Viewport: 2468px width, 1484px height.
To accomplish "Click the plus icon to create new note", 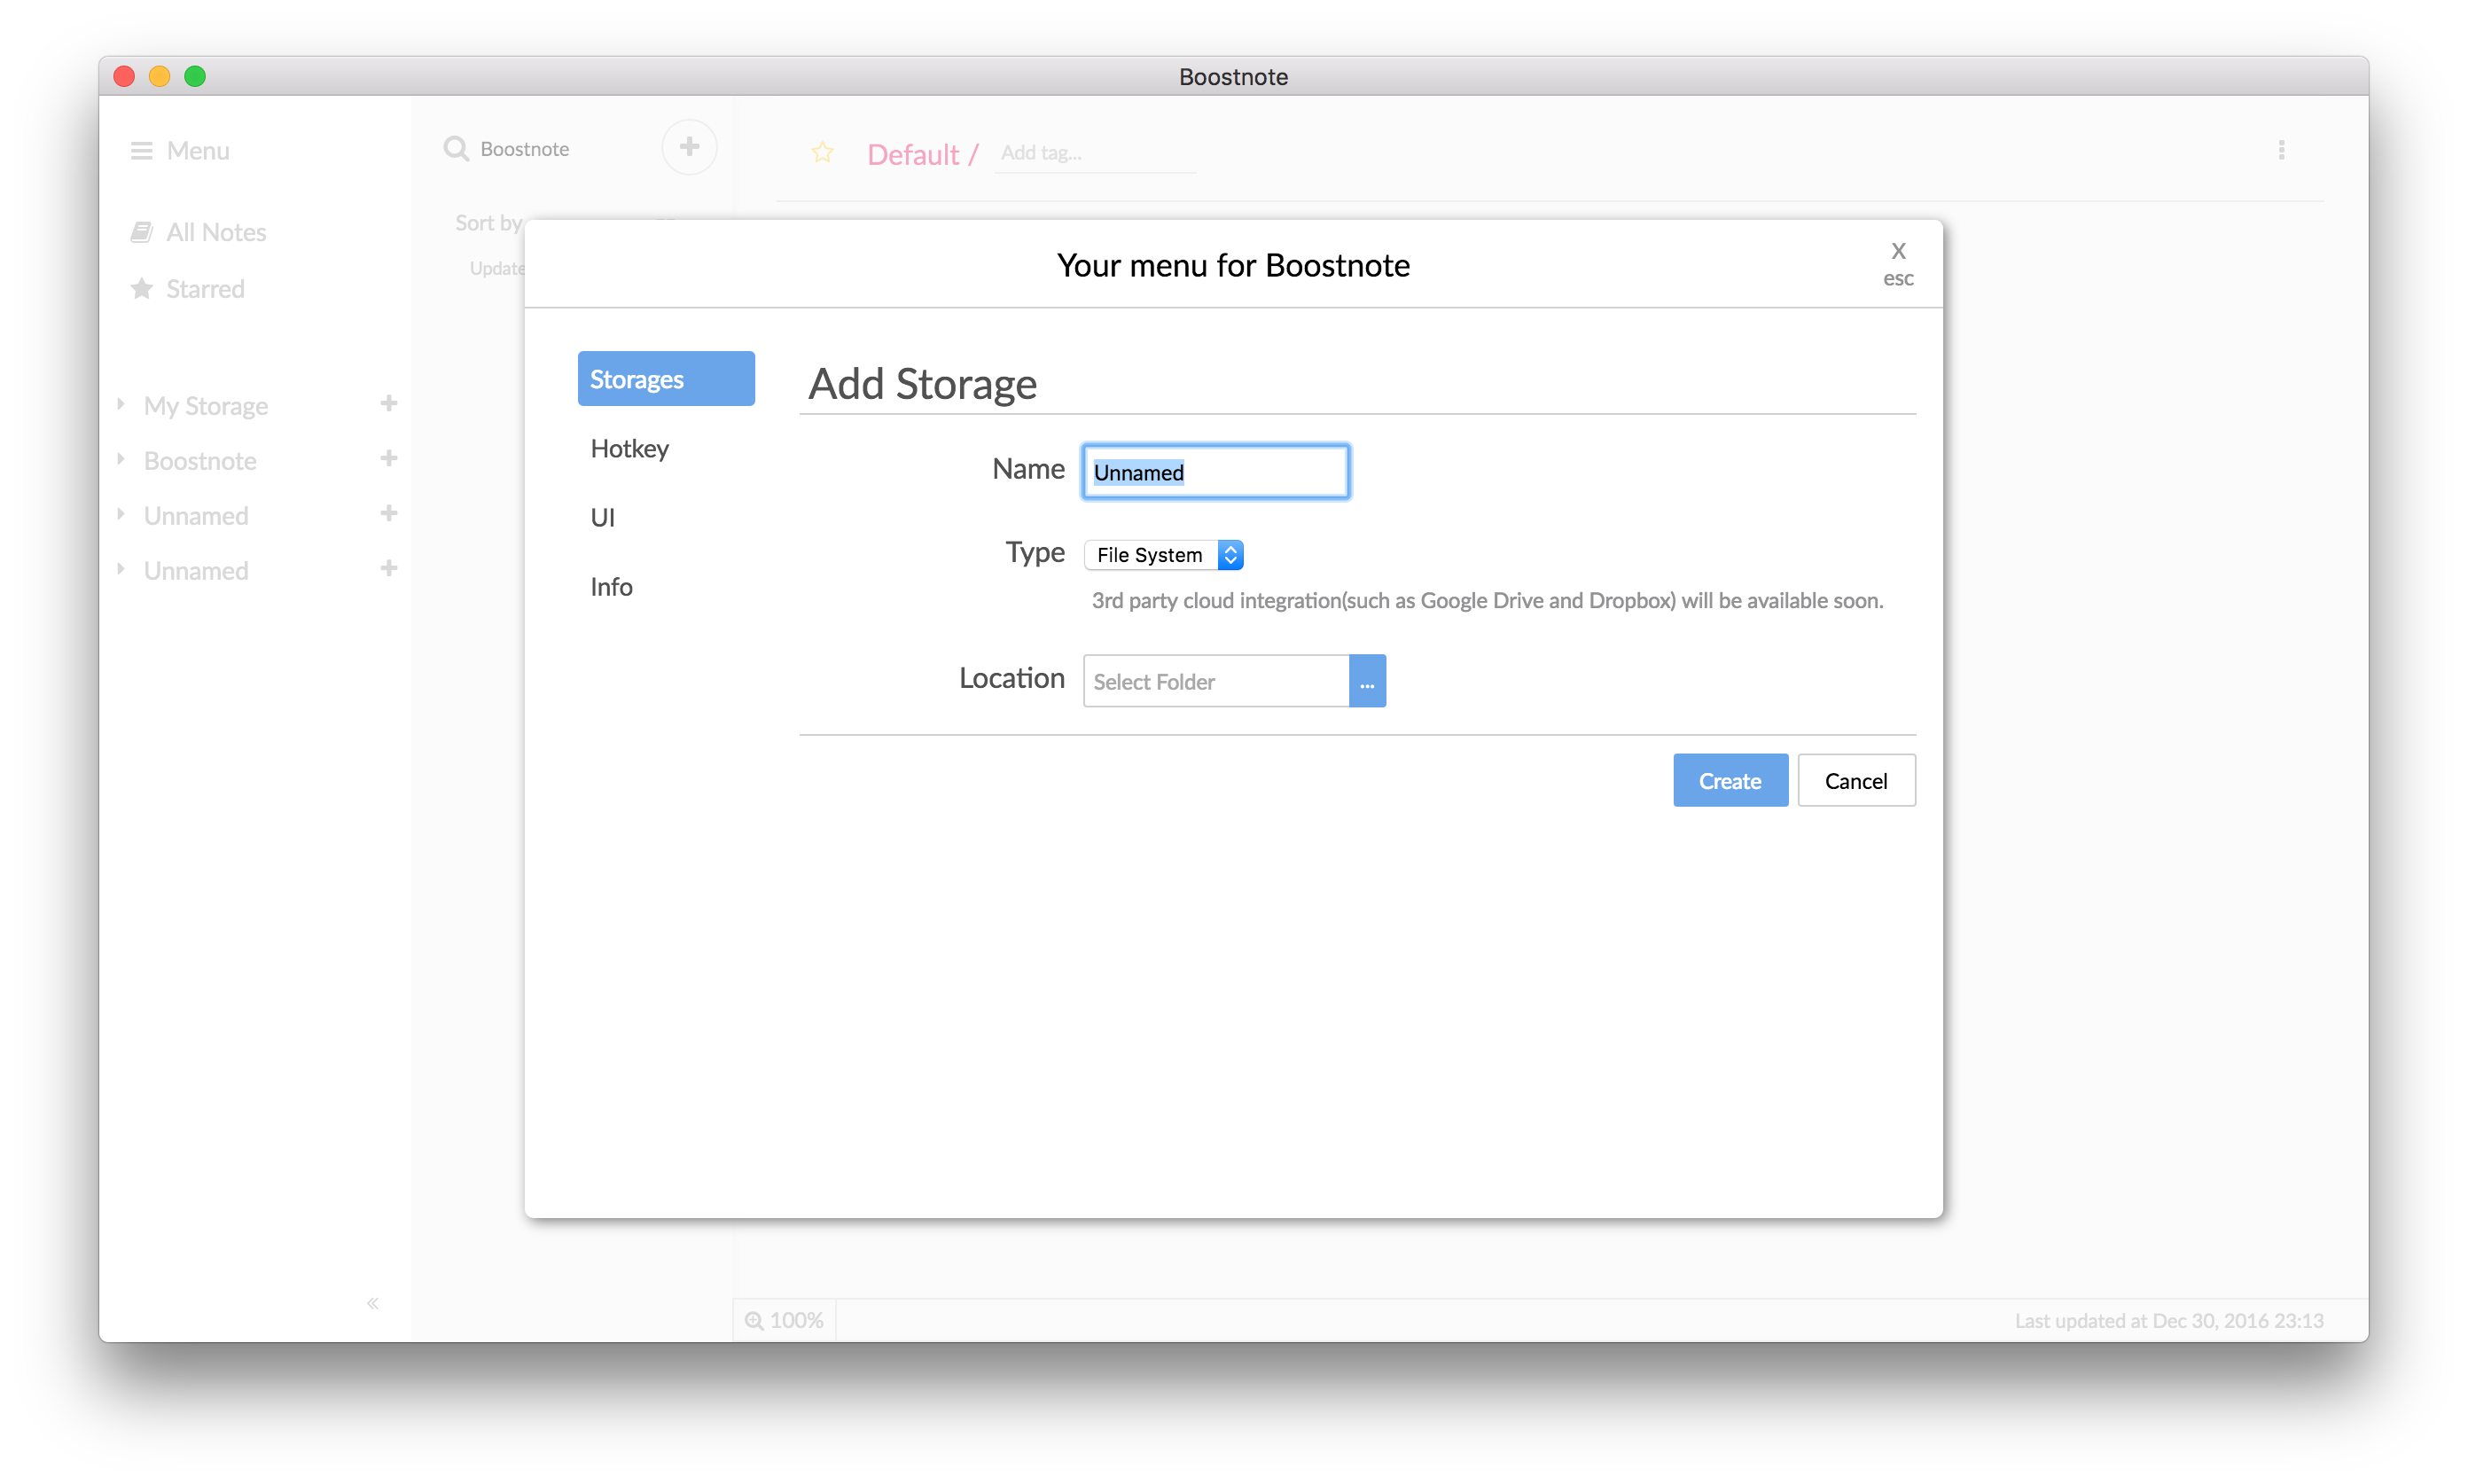I will tap(689, 147).
